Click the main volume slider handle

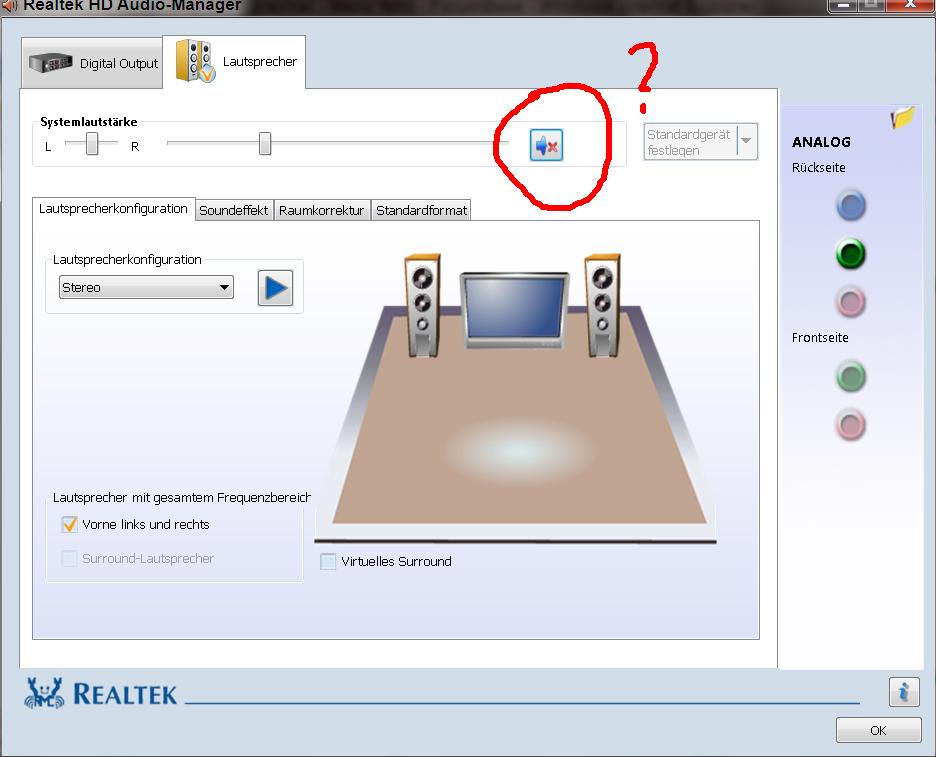(265, 144)
